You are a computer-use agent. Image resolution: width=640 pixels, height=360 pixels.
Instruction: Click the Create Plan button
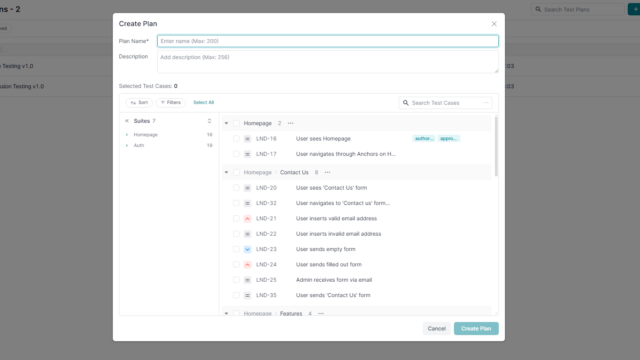click(476, 329)
